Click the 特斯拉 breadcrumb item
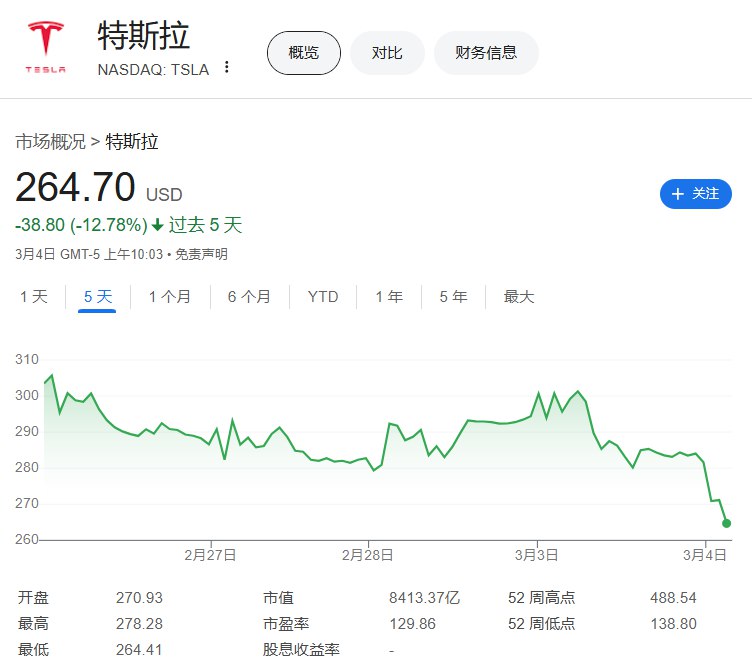This screenshot has height=661, width=752. (x=132, y=142)
